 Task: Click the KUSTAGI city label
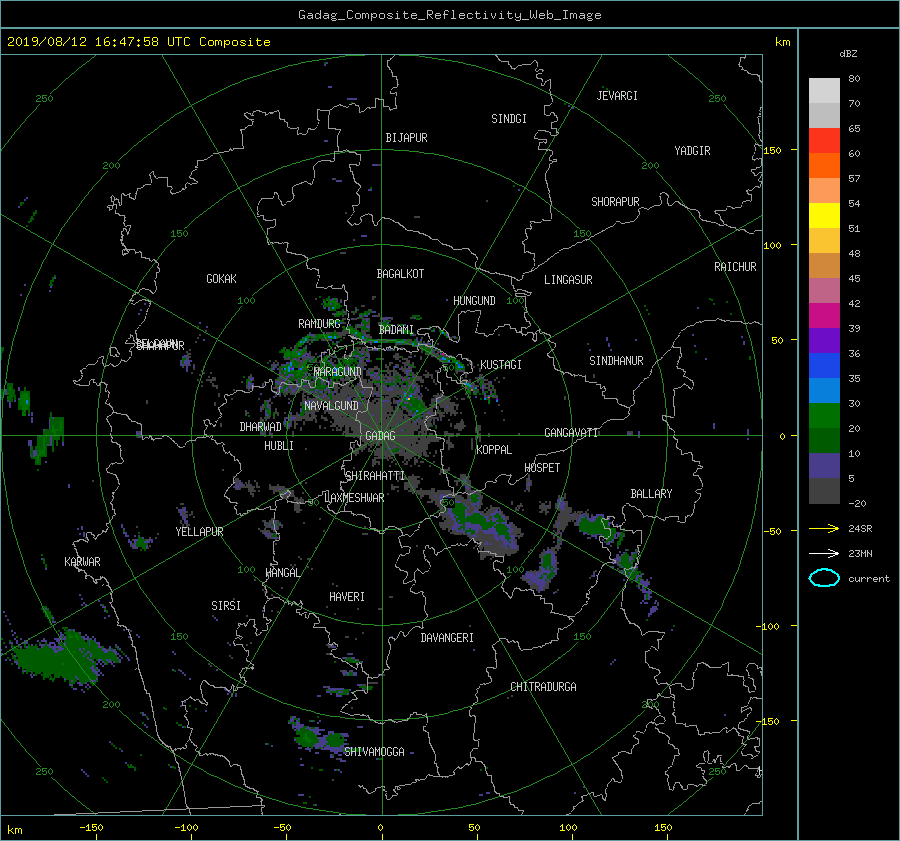501,365
